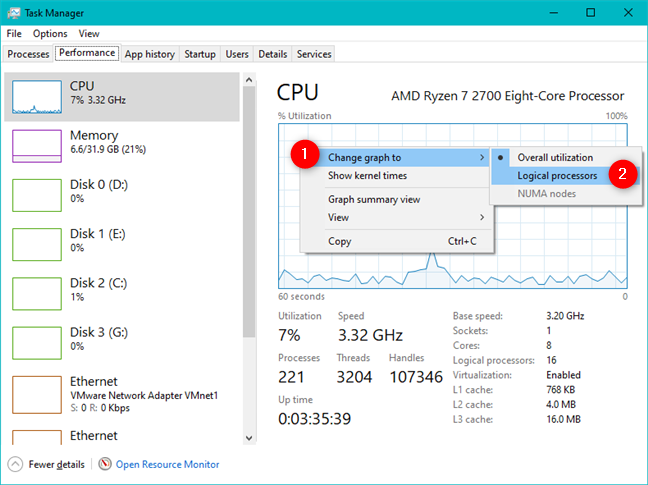Choose Copy from the context menu
Image resolution: width=648 pixels, height=485 pixels.
(x=396, y=241)
